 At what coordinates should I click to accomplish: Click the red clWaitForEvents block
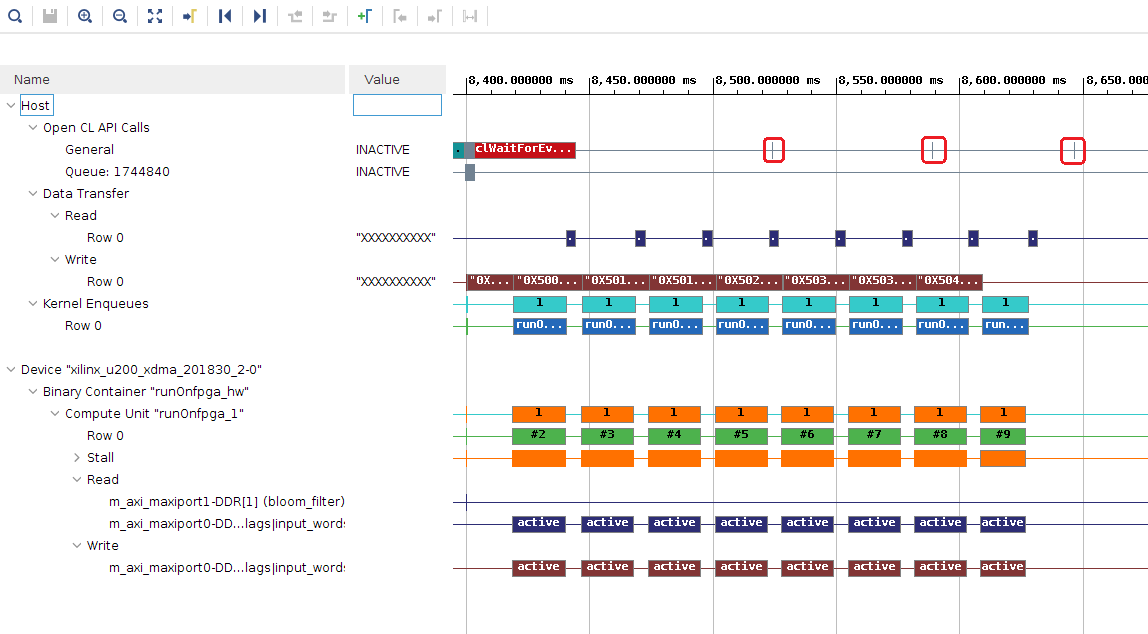tap(525, 150)
